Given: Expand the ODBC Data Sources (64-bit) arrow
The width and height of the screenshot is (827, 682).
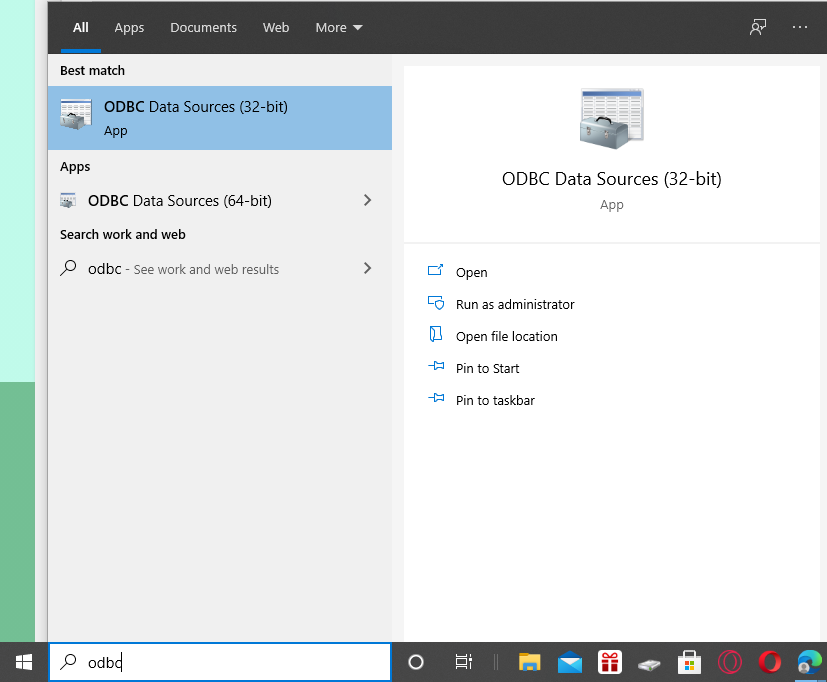Looking at the screenshot, I should (x=367, y=200).
